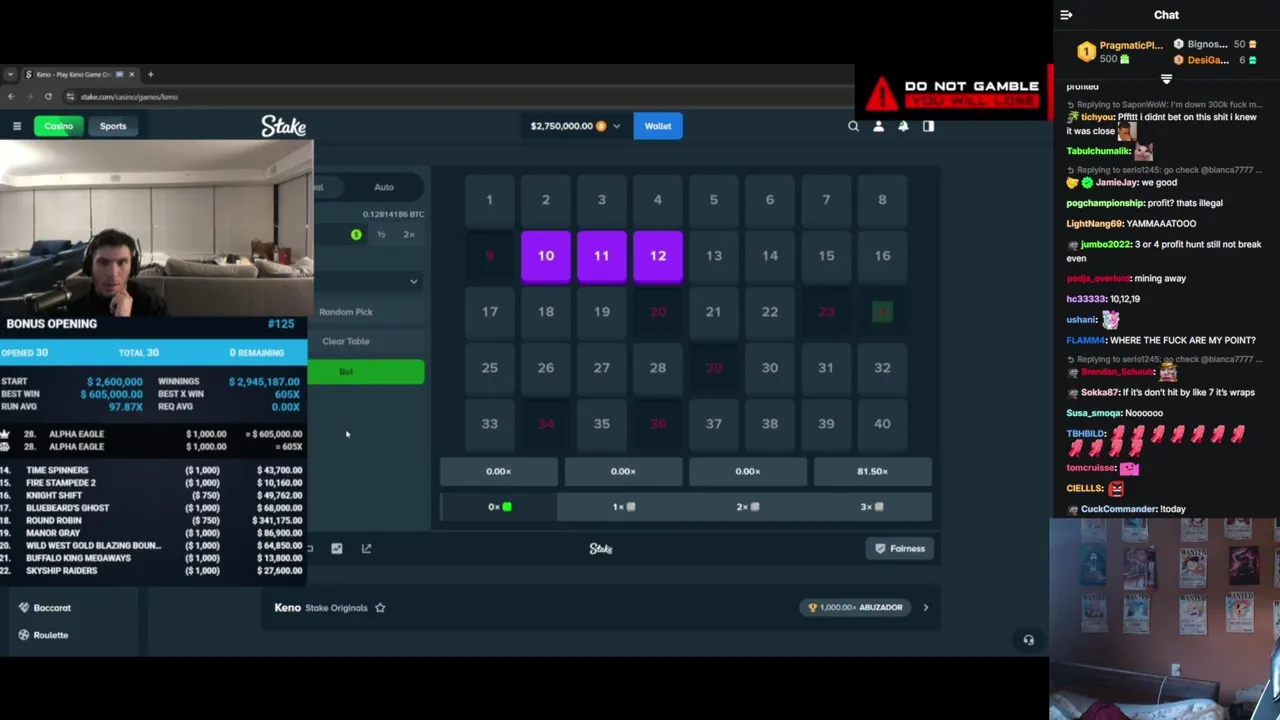Select Keno tile 13

(x=714, y=256)
